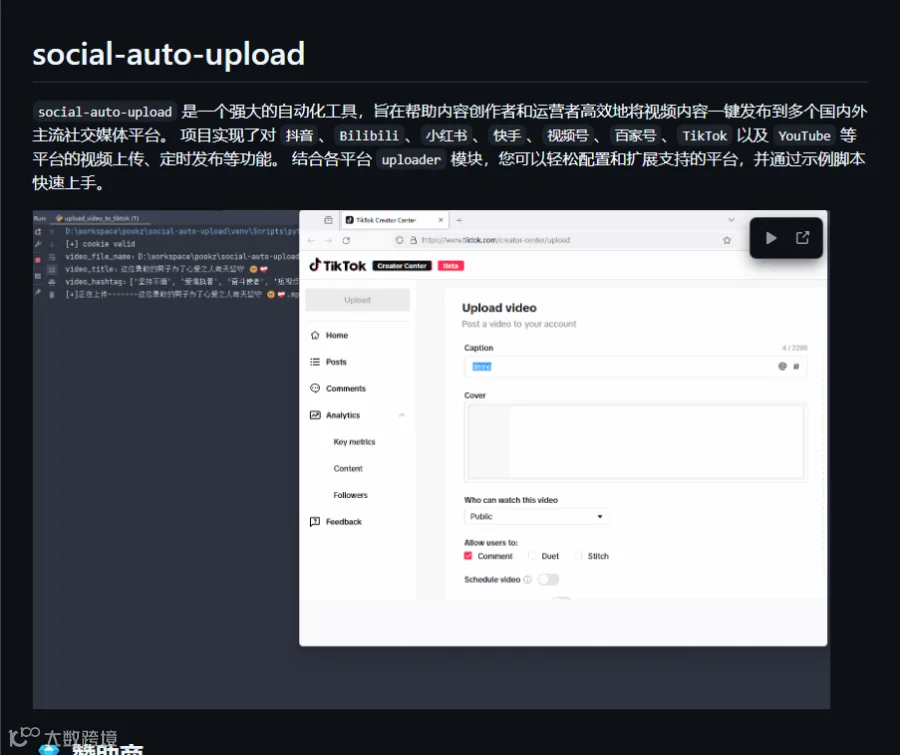
Task: Play the embedded demo media
Action: [x=771, y=238]
